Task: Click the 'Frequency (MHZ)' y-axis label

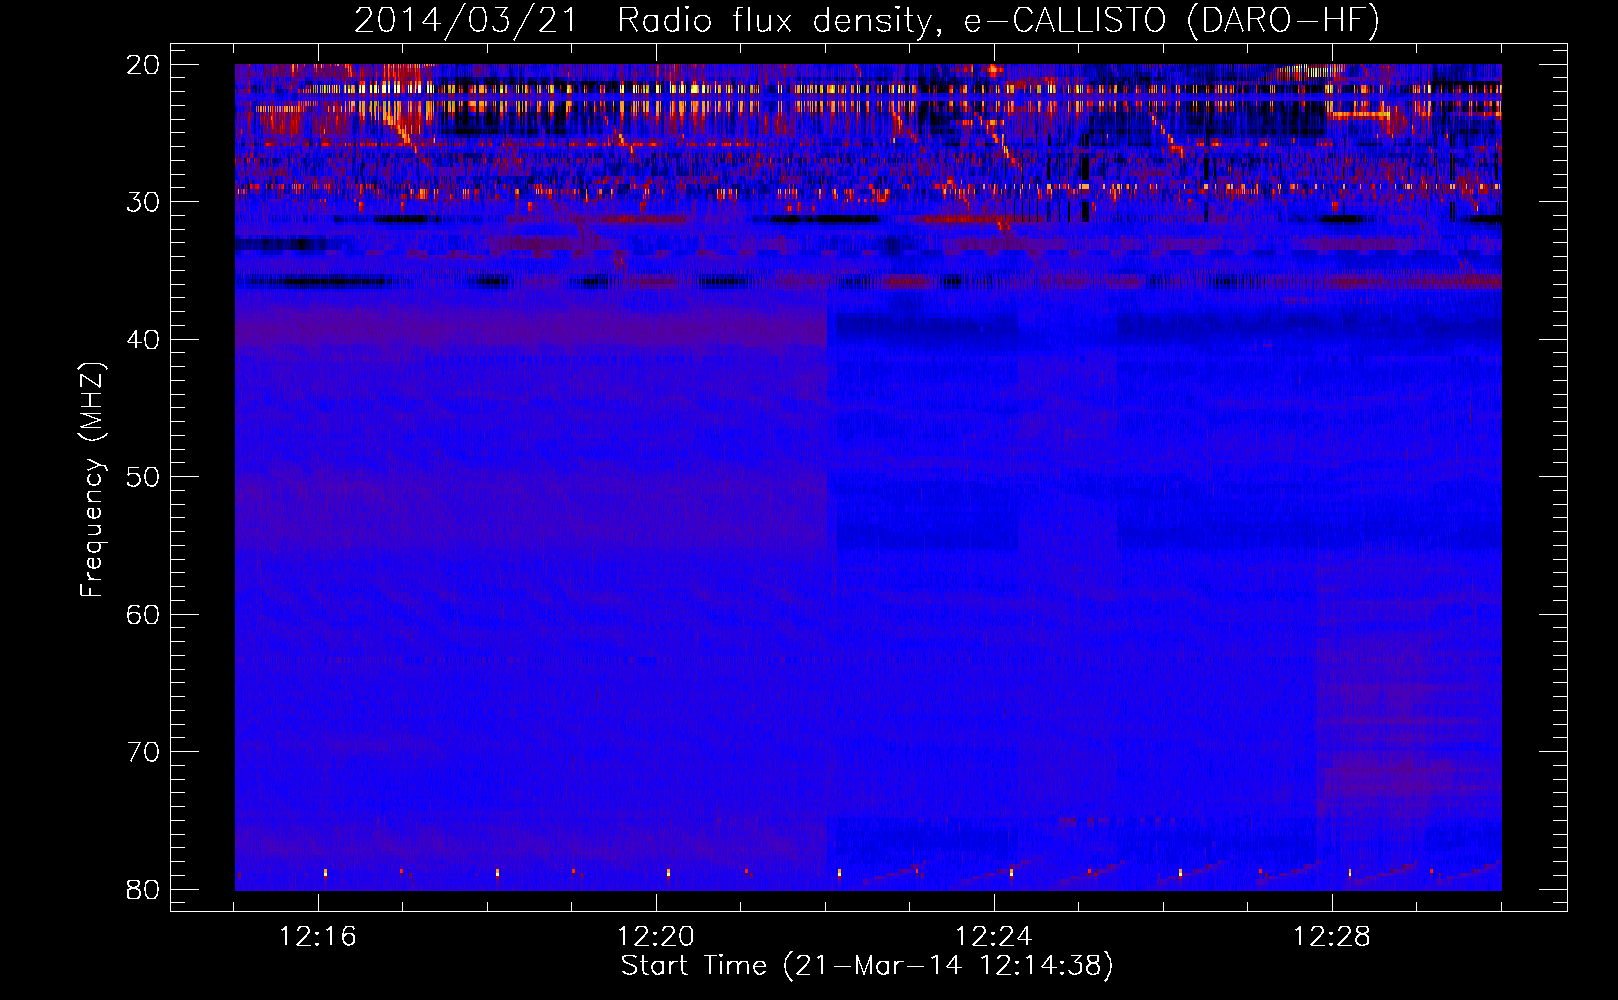Action: click(92, 480)
